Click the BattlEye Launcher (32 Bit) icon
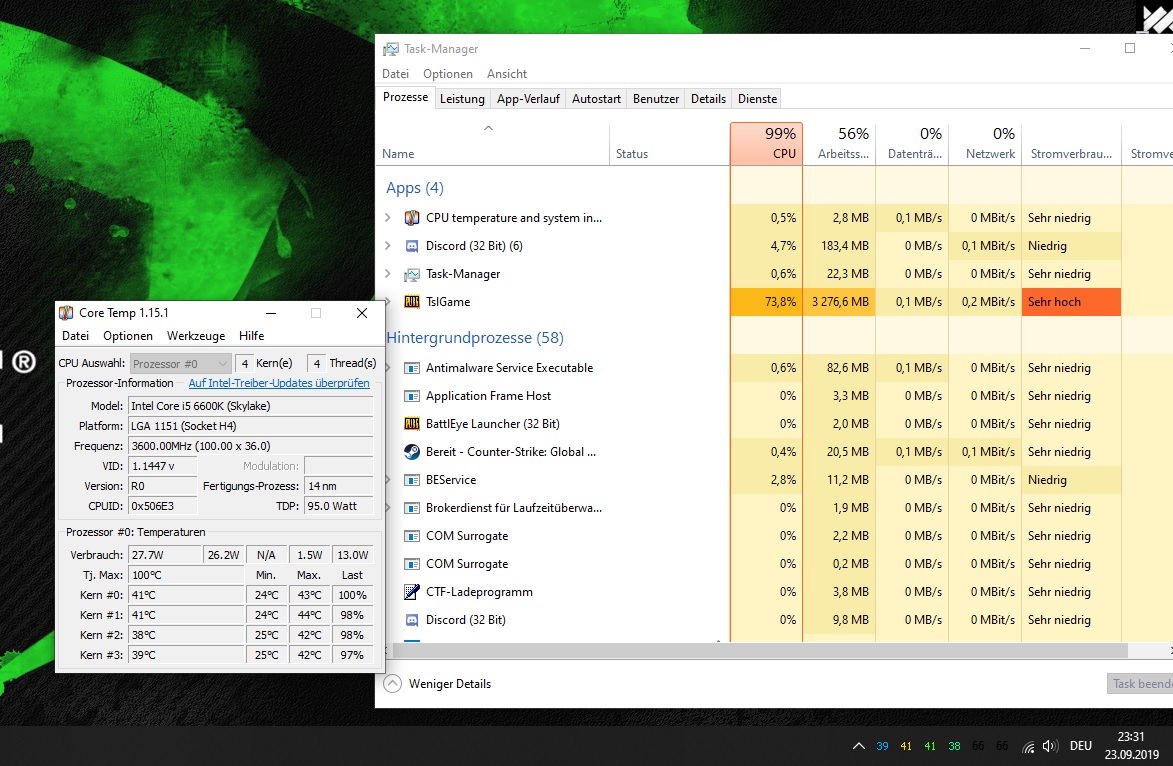The width and height of the screenshot is (1173, 766). tap(411, 423)
